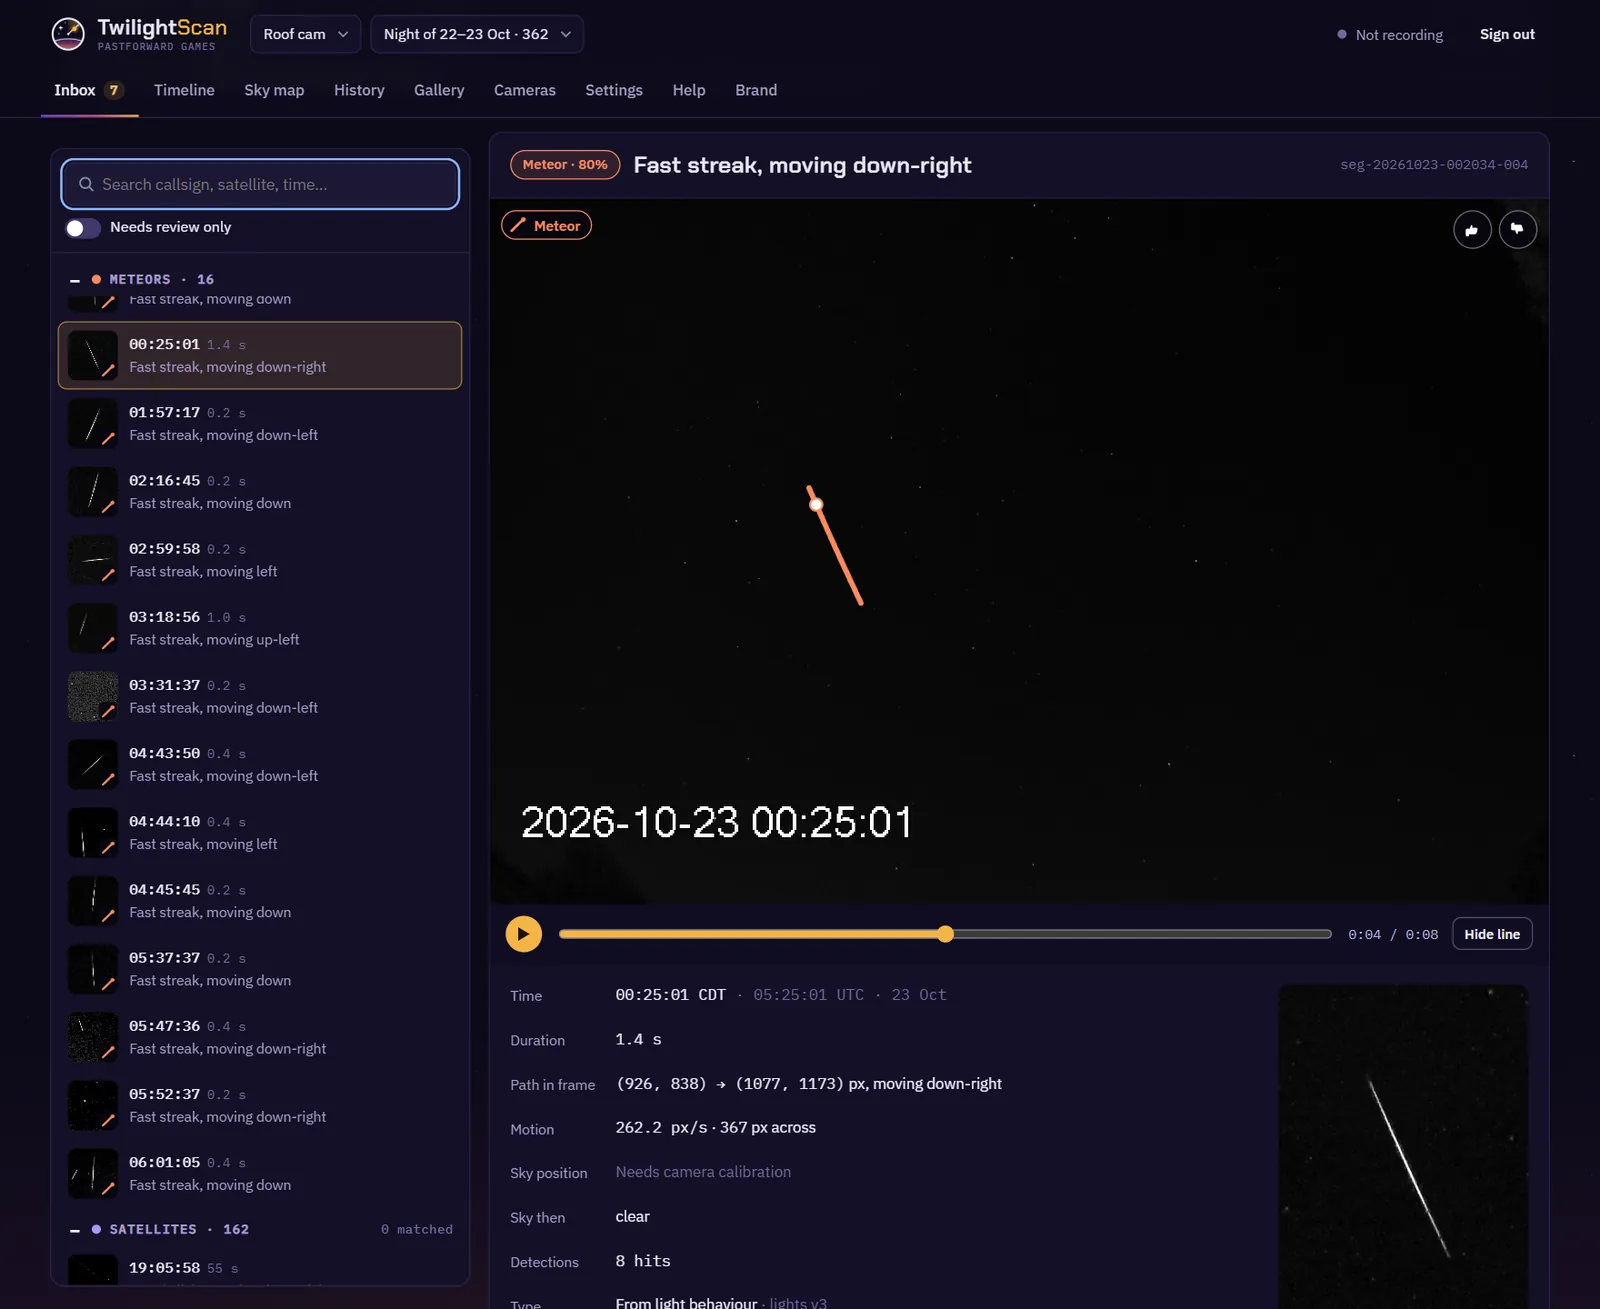Select the 03:18:56 meteor moving up-left

[260, 628]
